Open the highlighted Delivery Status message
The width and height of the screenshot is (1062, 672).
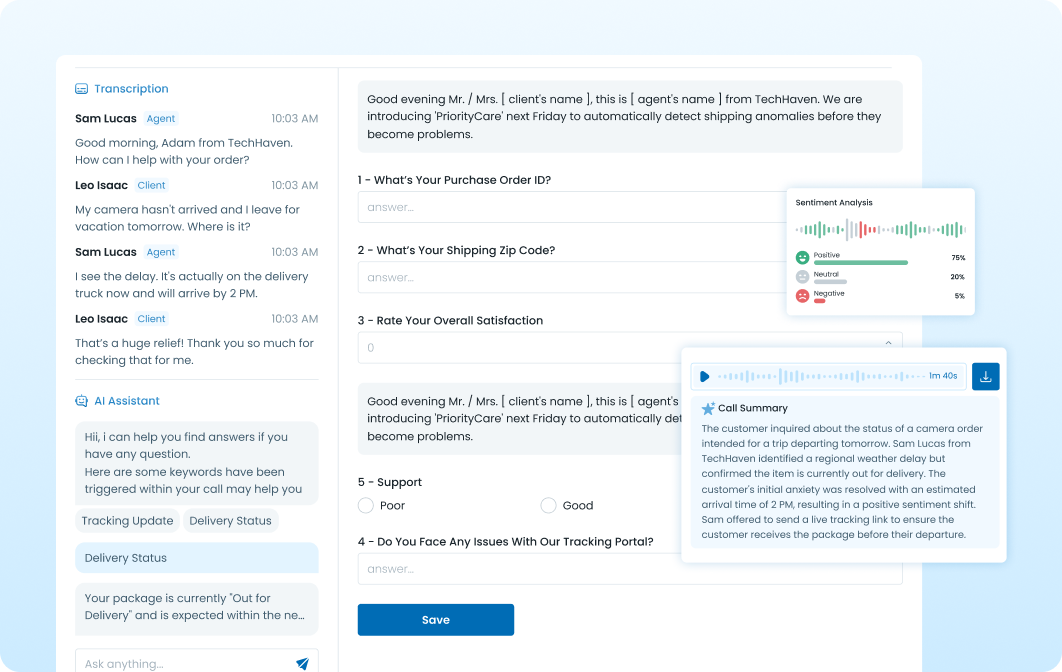(196, 558)
